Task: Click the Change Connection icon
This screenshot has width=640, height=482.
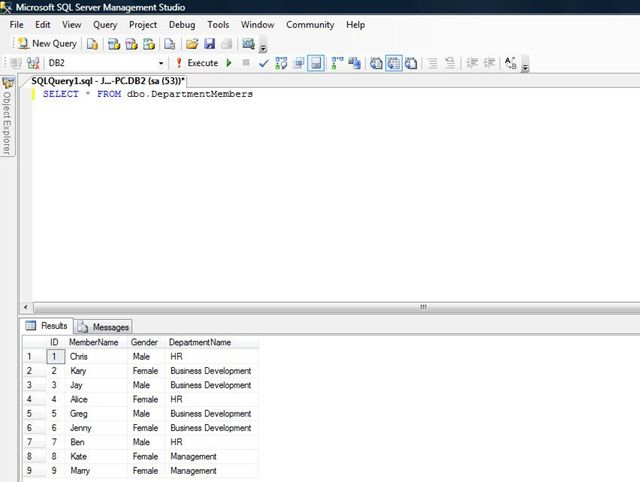Action: [x=33, y=63]
